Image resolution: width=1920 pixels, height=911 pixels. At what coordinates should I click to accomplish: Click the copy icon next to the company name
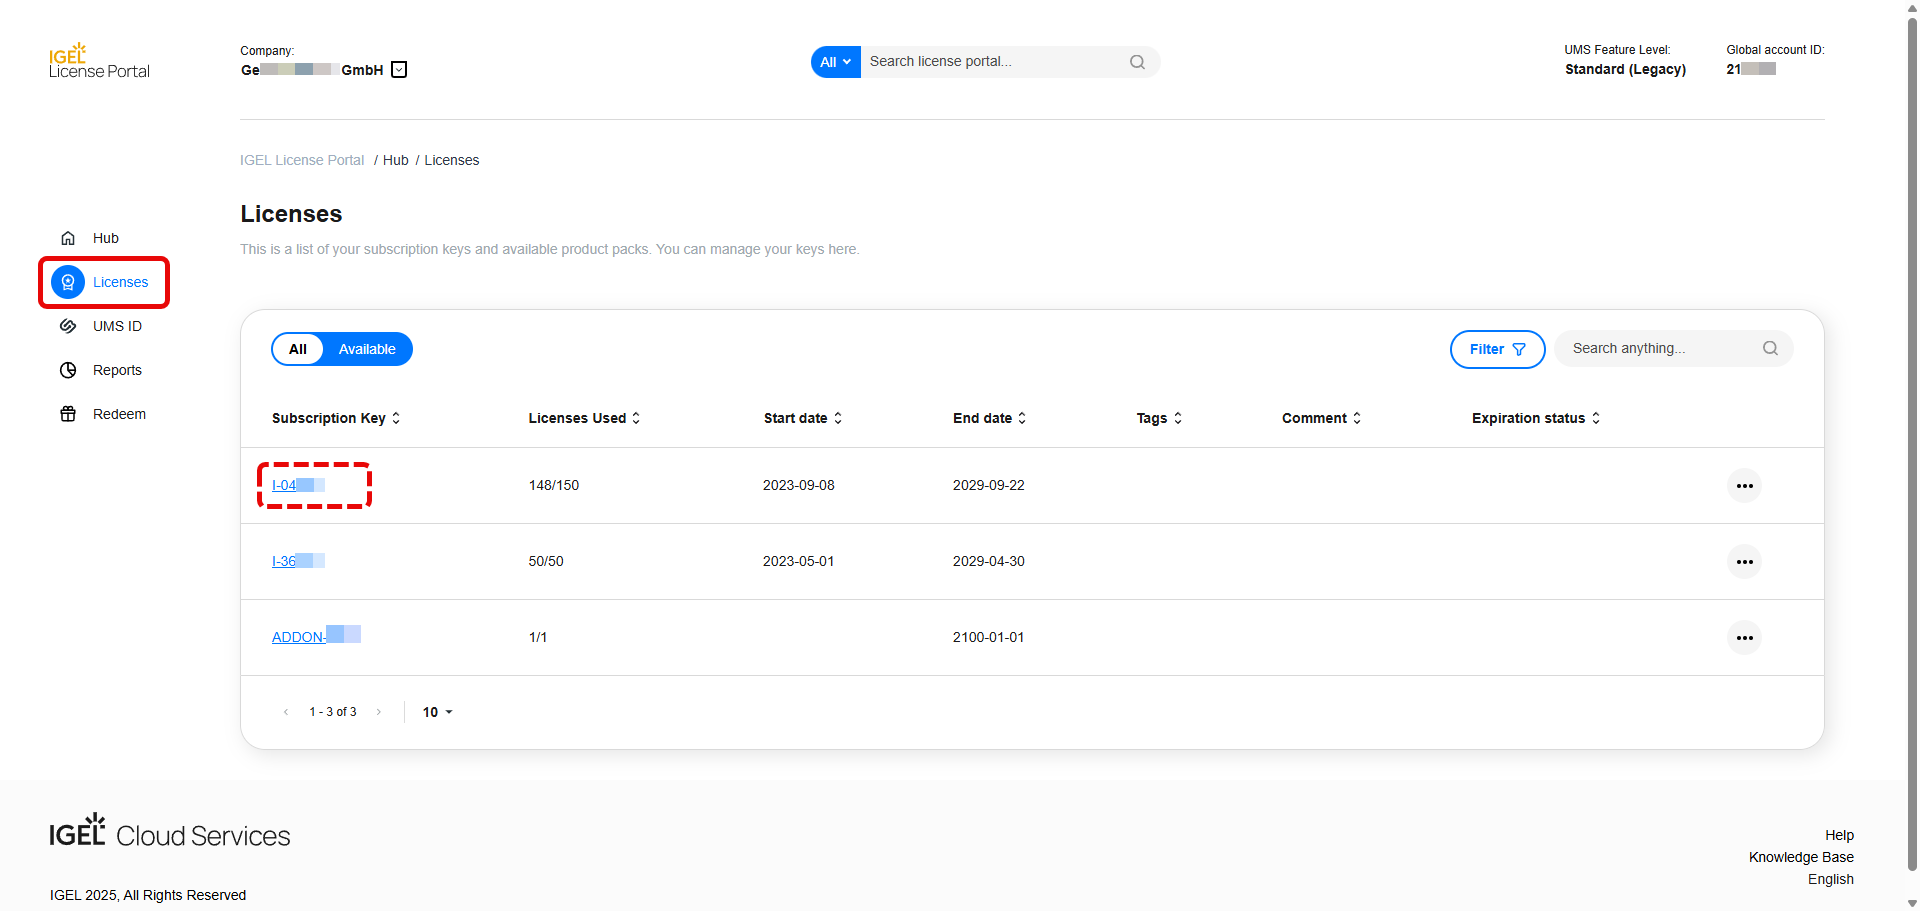coord(398,69)
